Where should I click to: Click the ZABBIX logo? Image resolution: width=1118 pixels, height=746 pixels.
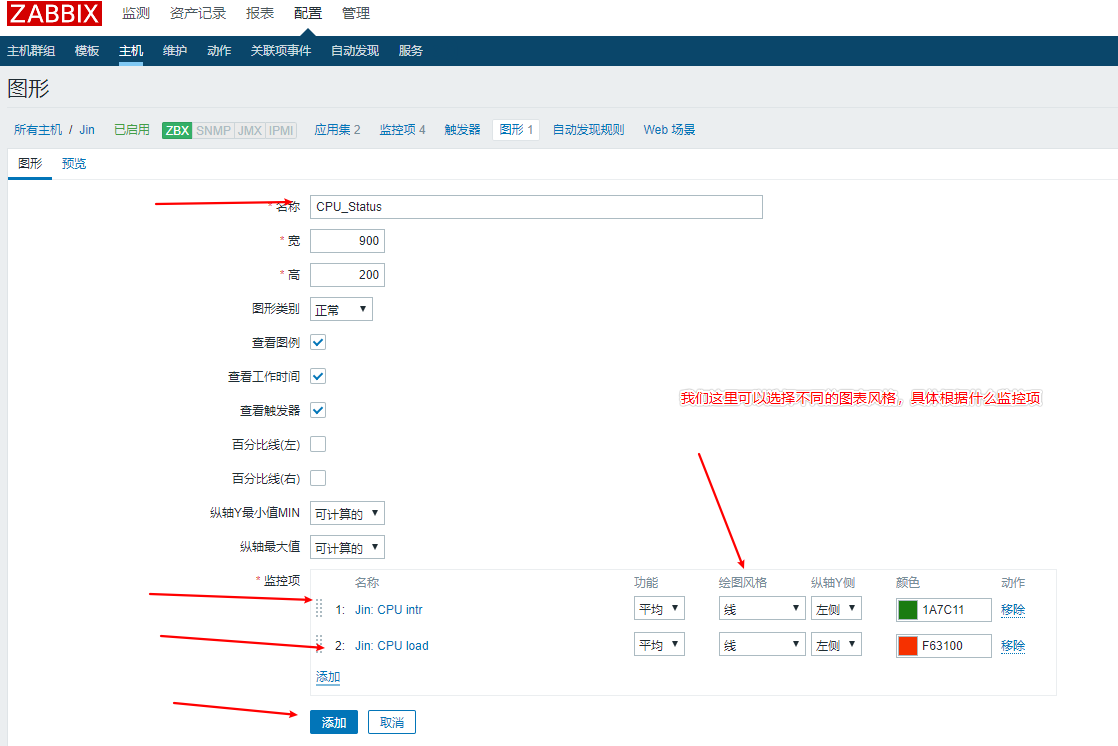[x=55, y=14]
